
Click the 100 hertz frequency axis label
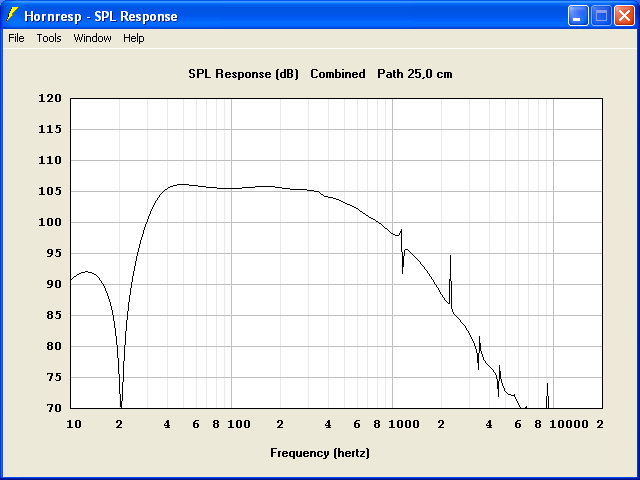(x=239, y=424)
